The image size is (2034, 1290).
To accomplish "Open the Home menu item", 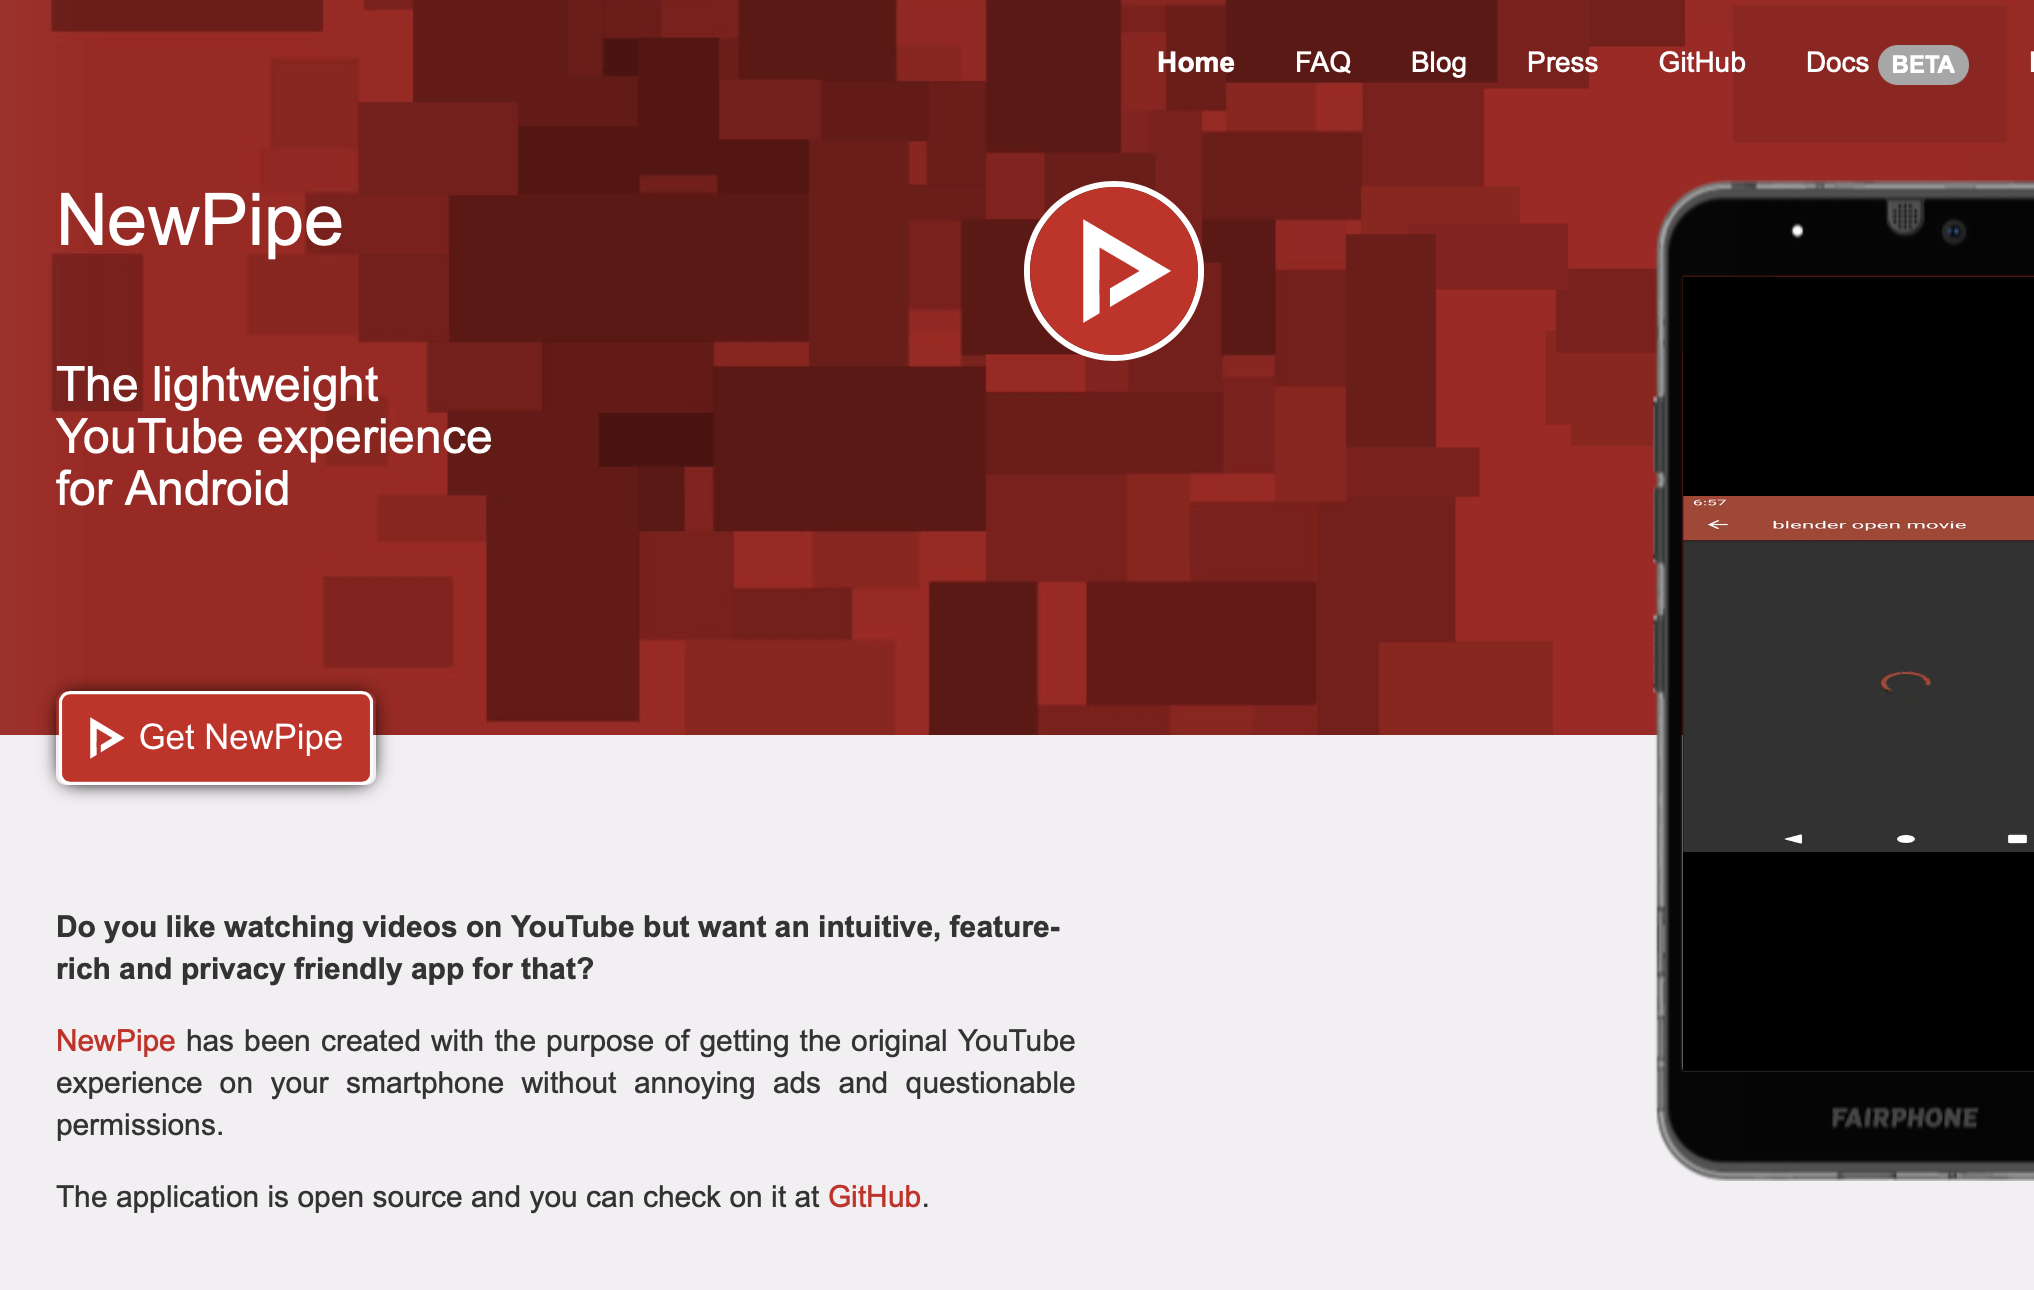I will [x=1195, y=63].
